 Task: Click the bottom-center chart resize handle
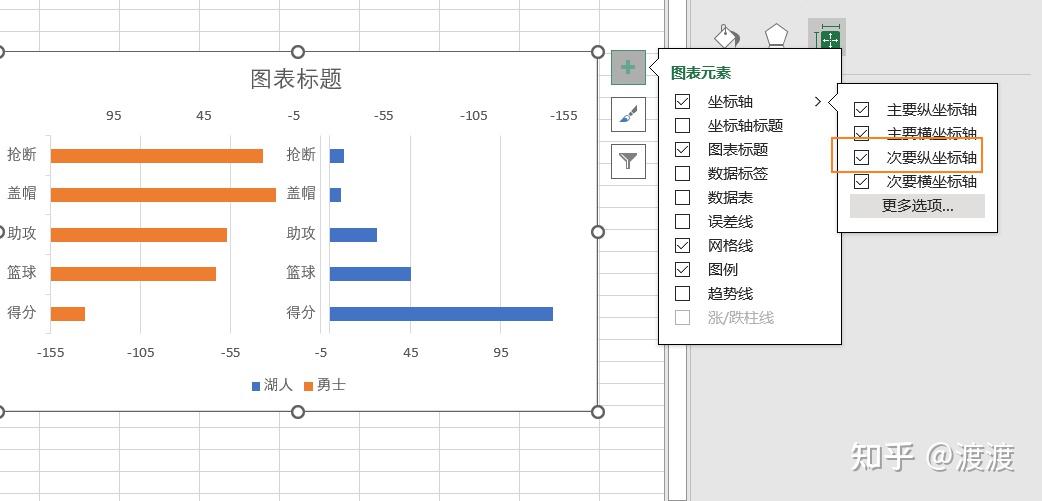[298, 412]
